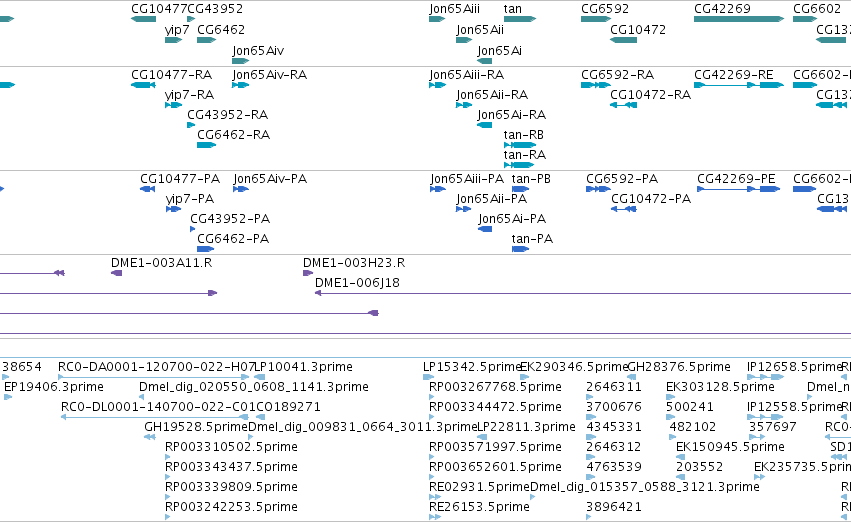This screenshot has width=851, height=522.
Task: Click the CG43952 gene label
Action: pyautogui.click(x=215, y=9)
